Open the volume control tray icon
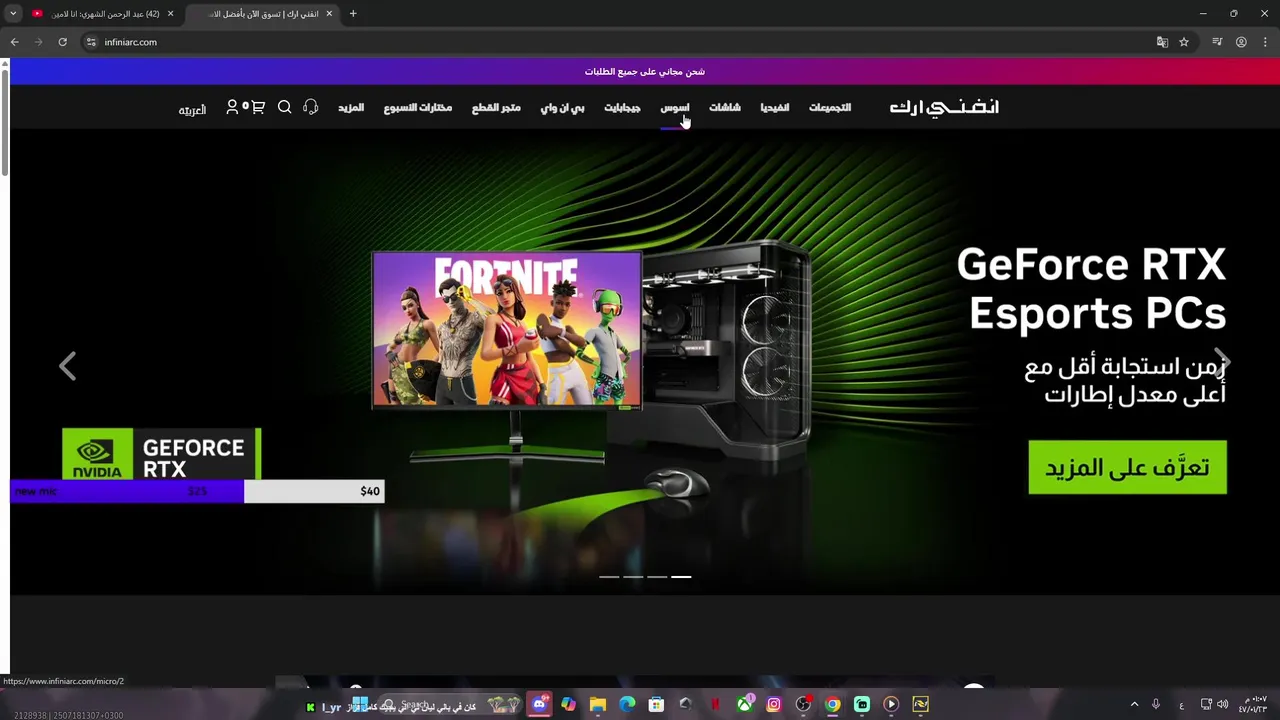The width and height of the screenshot is (1280, 720). point(1223,704)
